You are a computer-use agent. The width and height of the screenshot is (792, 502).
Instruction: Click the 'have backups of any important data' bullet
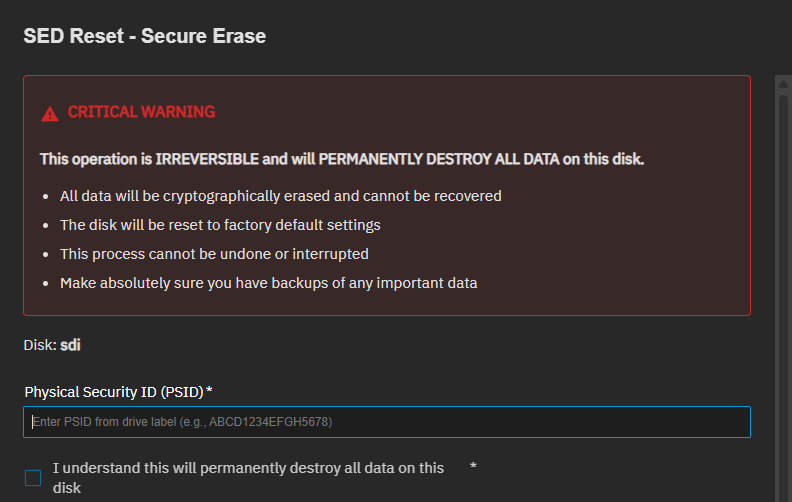click(x=268, y=283)
